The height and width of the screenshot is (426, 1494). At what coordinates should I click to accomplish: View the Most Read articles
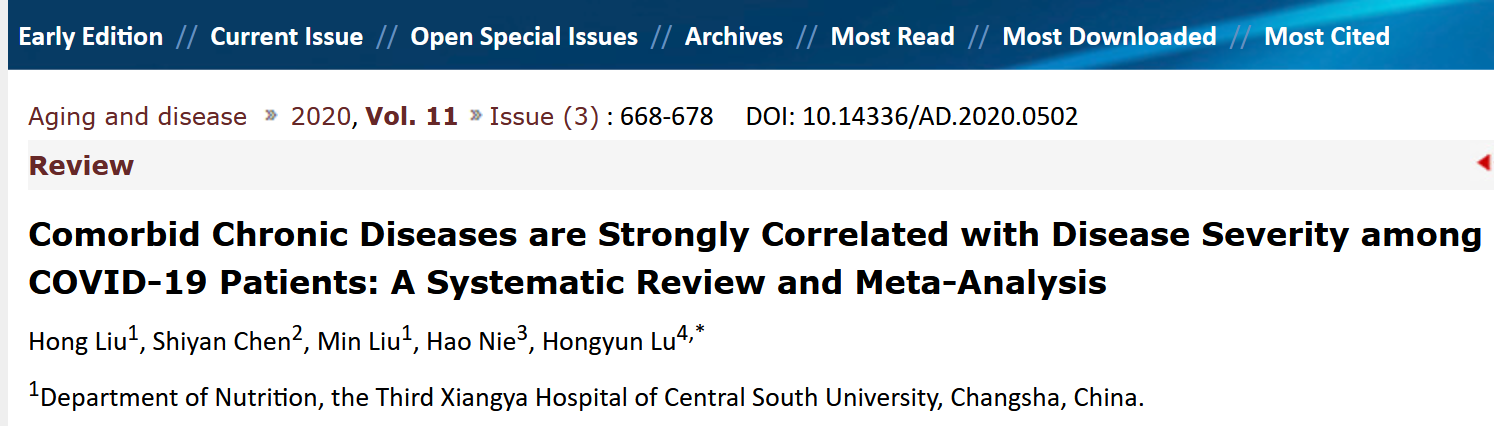click(x=892, y=38)
